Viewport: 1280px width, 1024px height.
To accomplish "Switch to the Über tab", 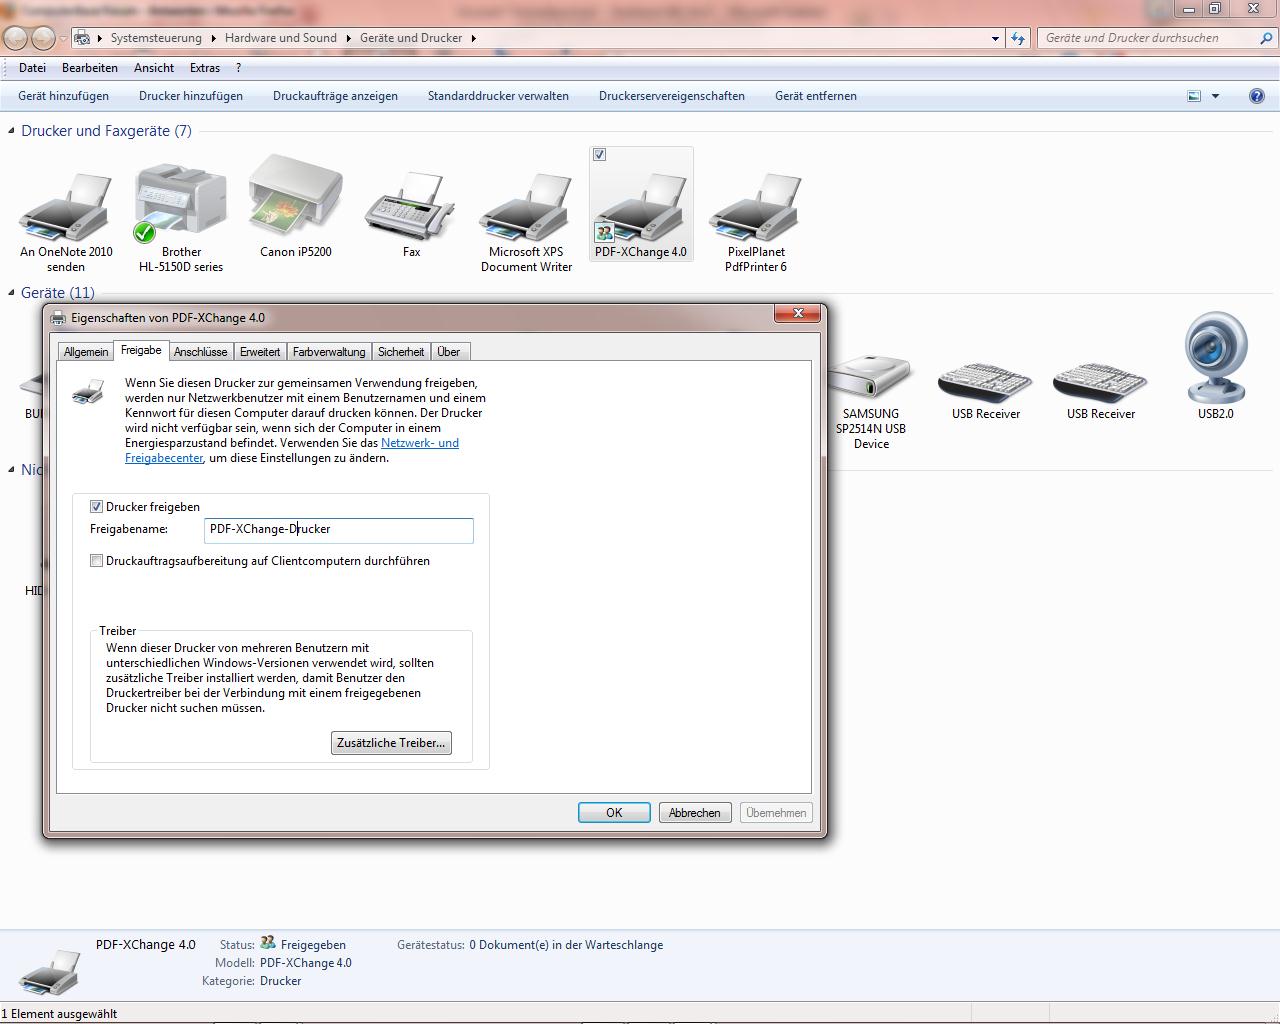I will pos(449,352).
